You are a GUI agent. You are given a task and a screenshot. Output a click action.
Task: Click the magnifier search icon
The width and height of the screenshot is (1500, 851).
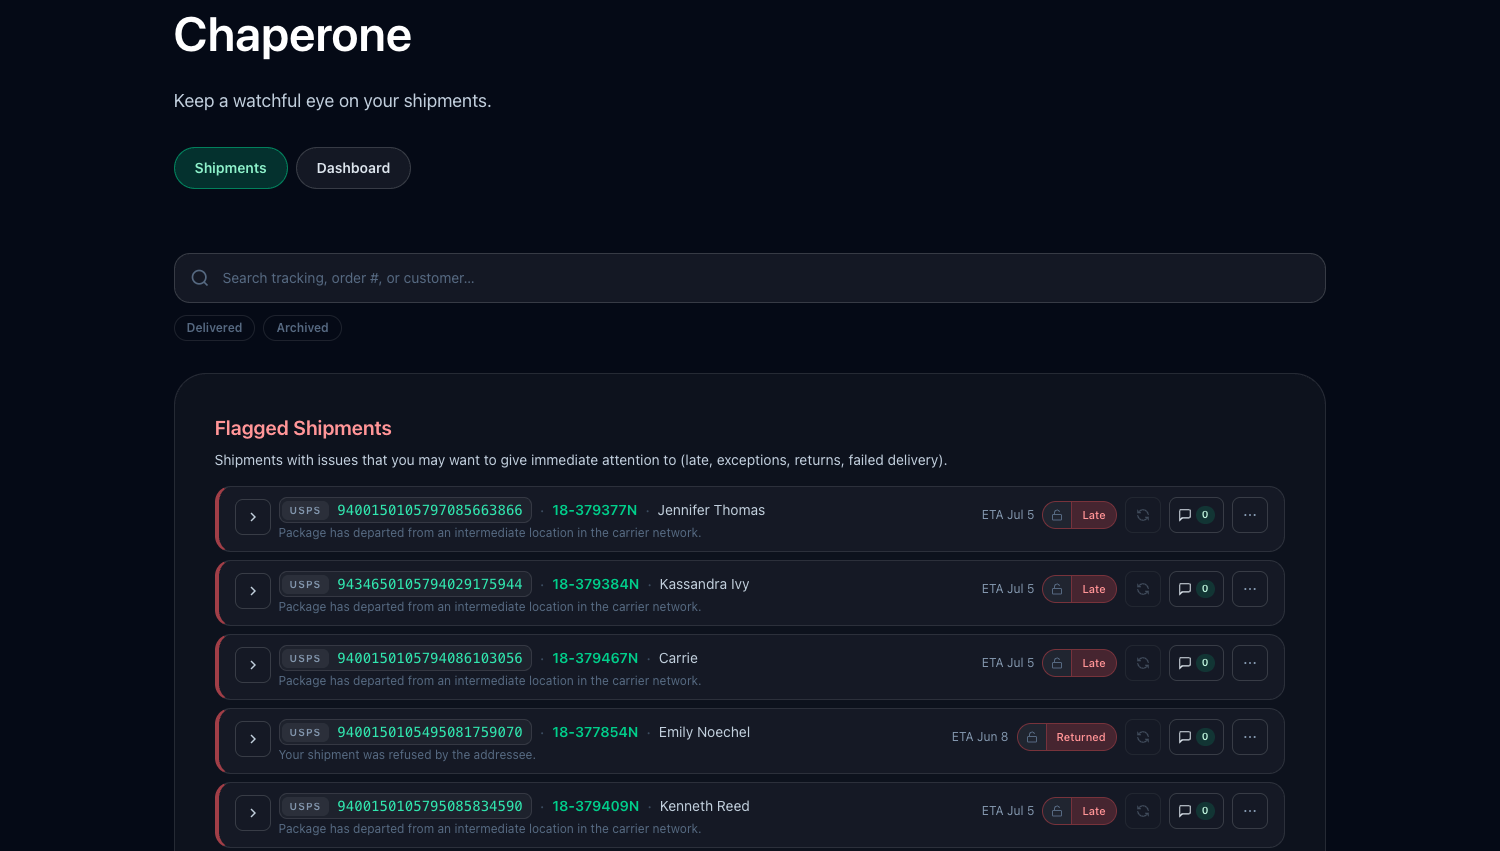click(x=200, y=278)
